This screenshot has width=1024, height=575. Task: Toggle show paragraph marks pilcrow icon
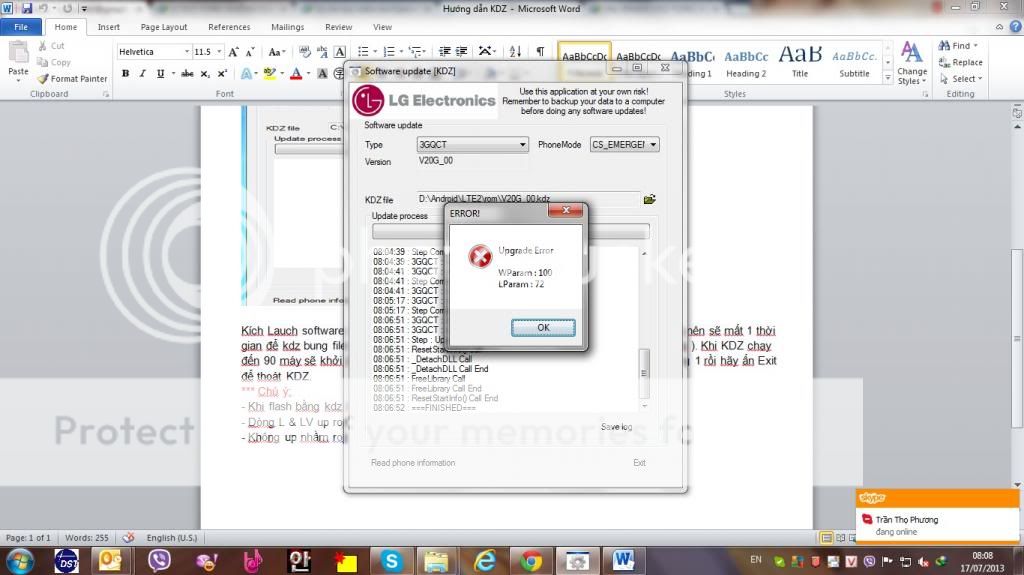click(540, 51)
